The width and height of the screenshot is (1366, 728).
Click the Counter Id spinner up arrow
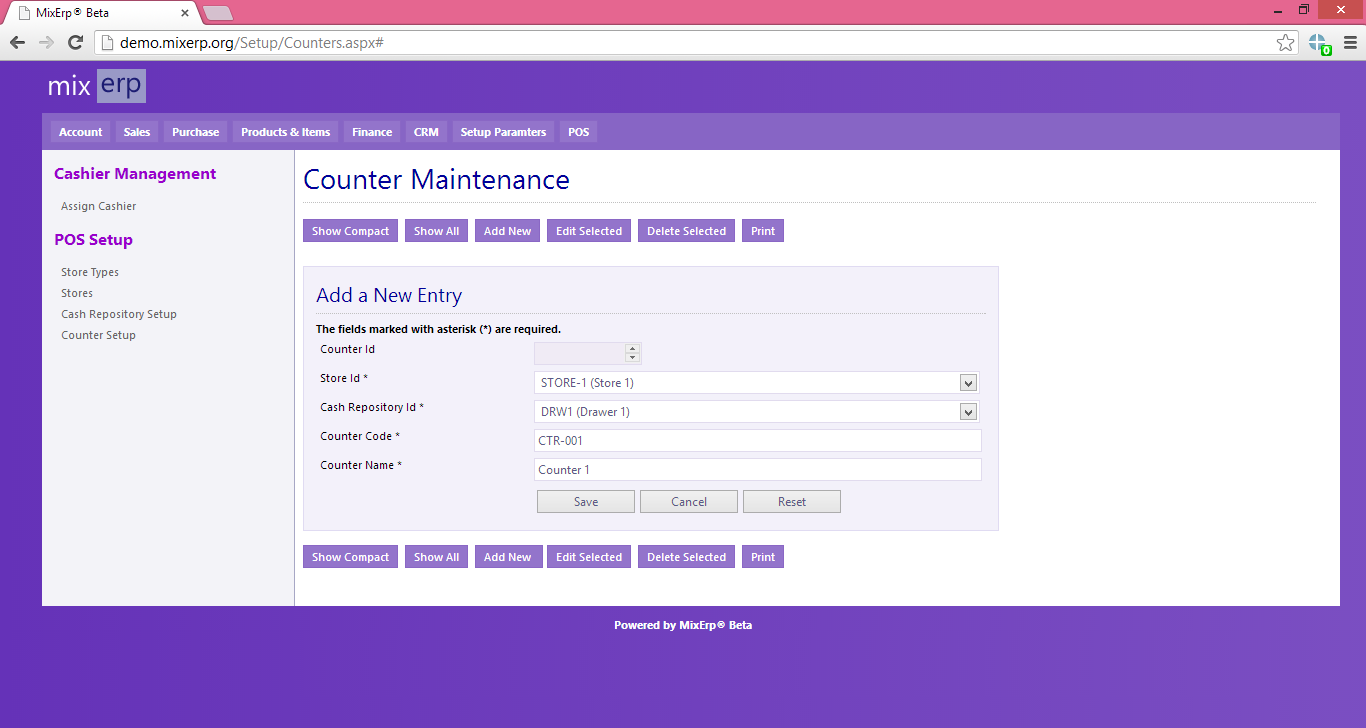click(633, 348)
